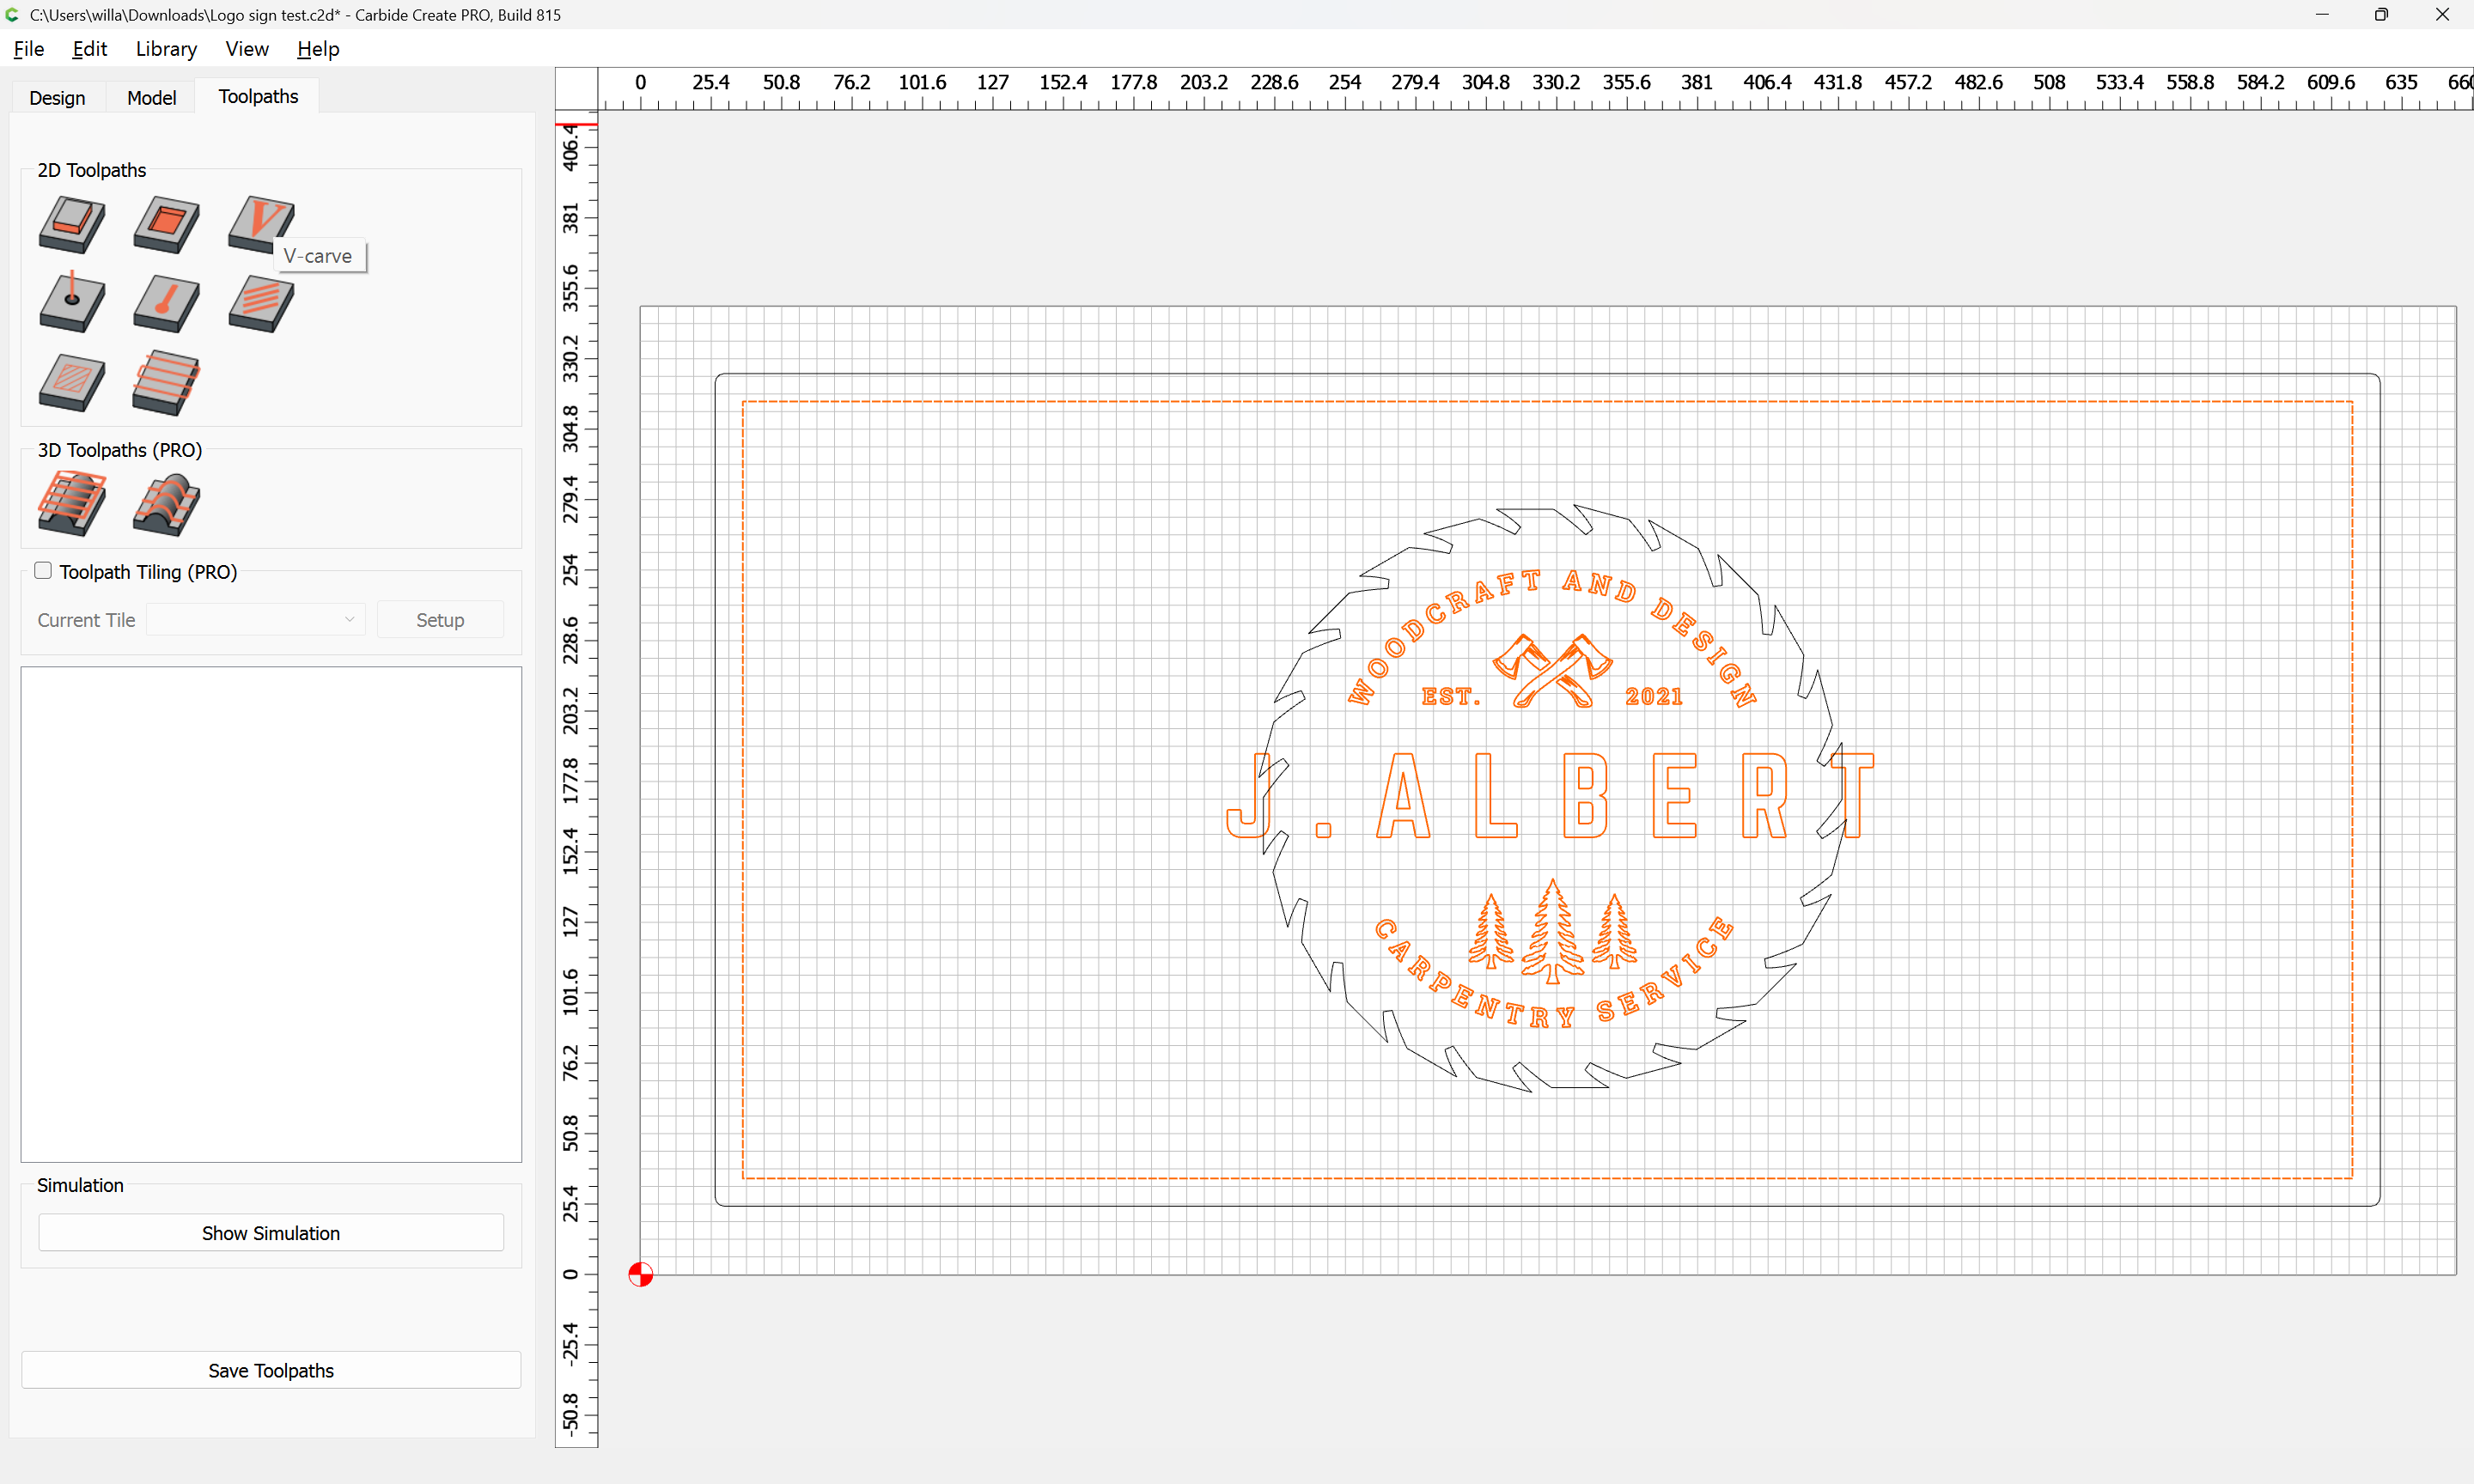The image size is (2474, 1484).
Task: Click the Save Toolpaths button
Action: [x=271, y=1370]
